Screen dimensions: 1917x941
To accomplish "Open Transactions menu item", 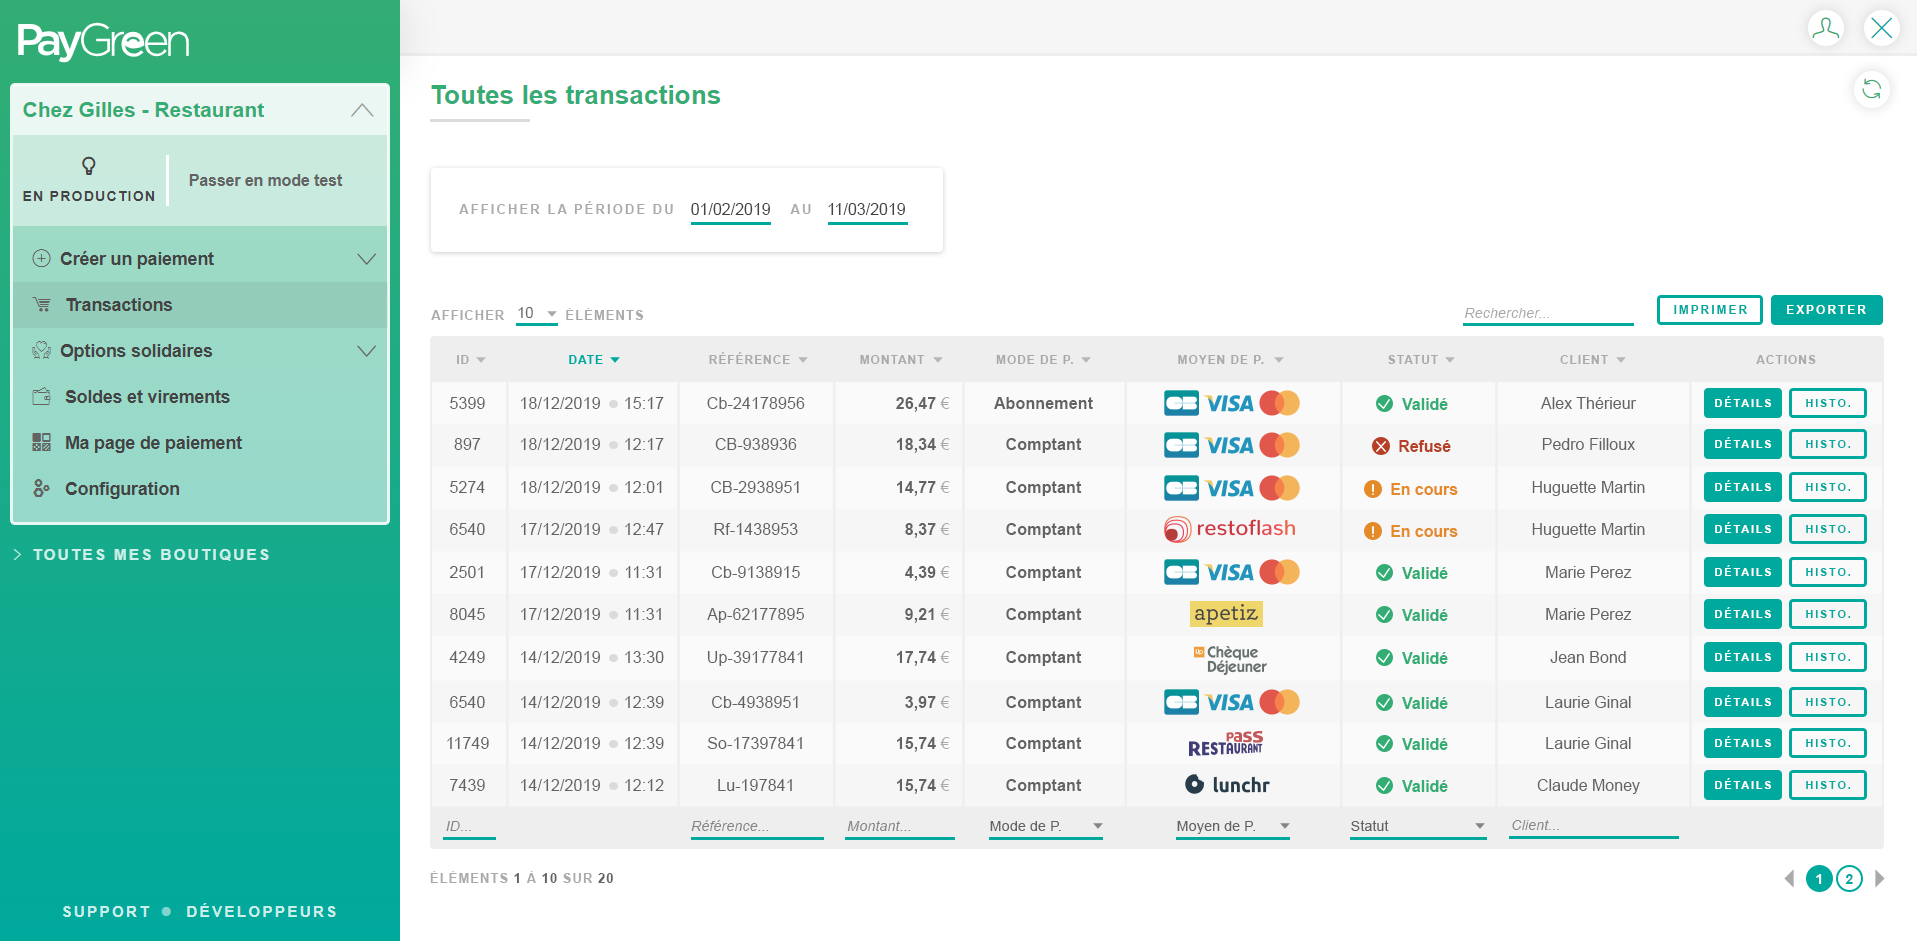I will [200, 305].
